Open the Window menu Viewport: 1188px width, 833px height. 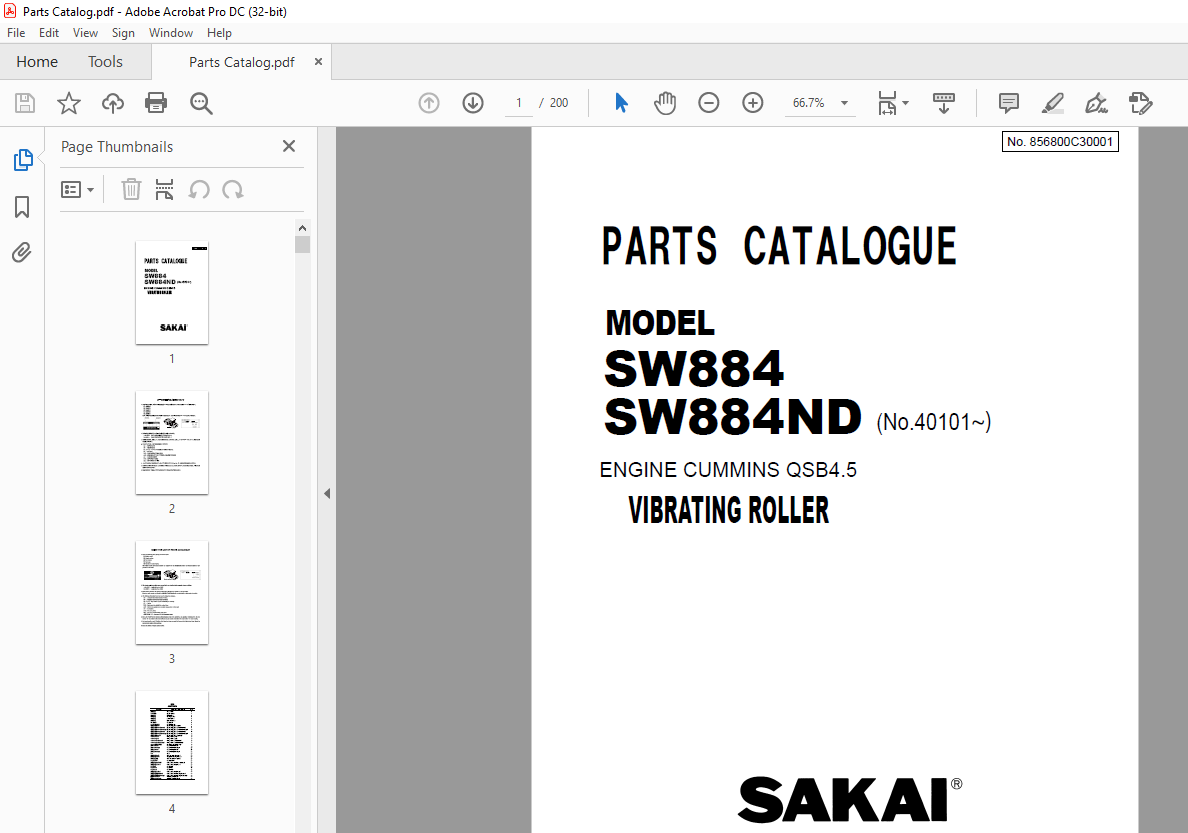click(x=170, y=33)
